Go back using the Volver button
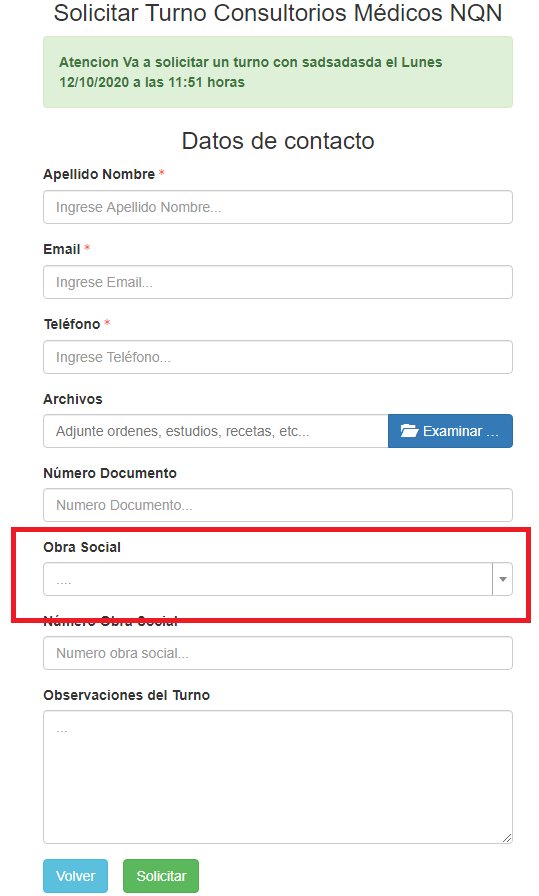This screenshot has height=896, width=539. [75, 875]
